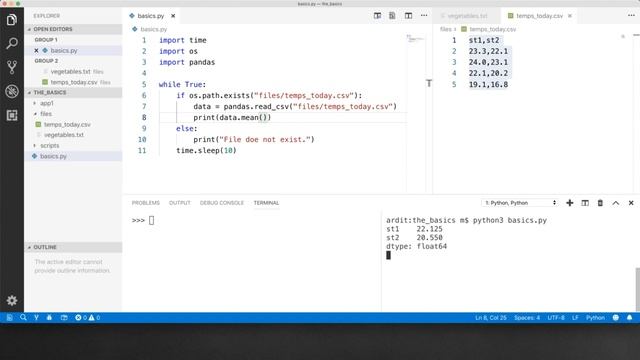This screenshot has height=360, width=640.
Task: Collapse the OUTLINE section
Action: click(x=73, y=247)
